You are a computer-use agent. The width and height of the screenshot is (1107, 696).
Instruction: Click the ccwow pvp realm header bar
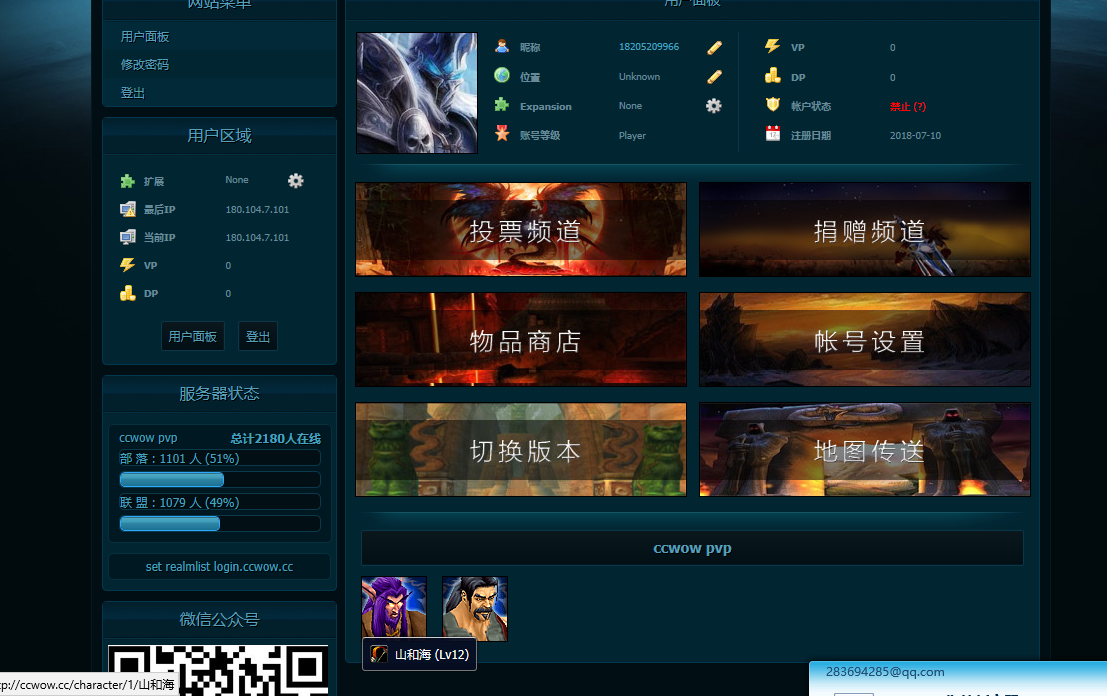pyautogui.click(x=692, y=548)
